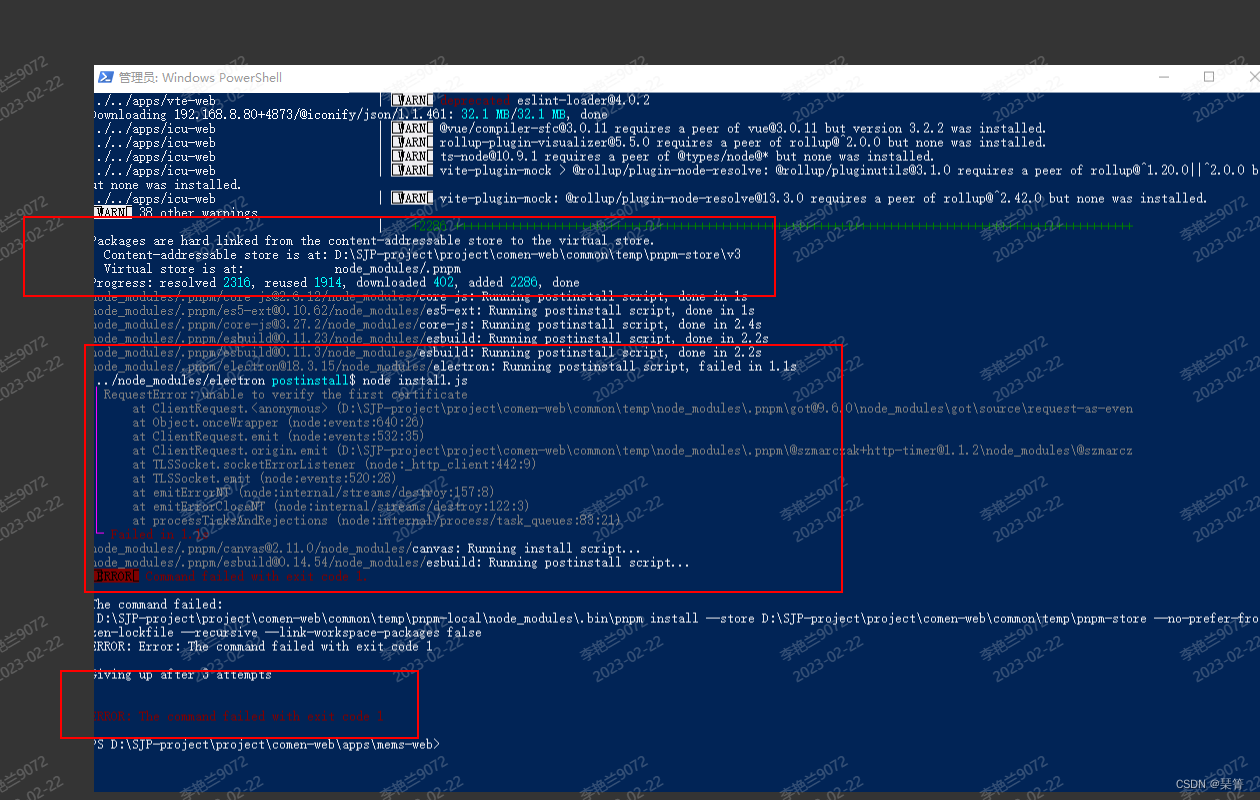Click the 'ts-node@10.9.1 requires a peer' warning
This screenshot has height=800, width=1260.
663,157
